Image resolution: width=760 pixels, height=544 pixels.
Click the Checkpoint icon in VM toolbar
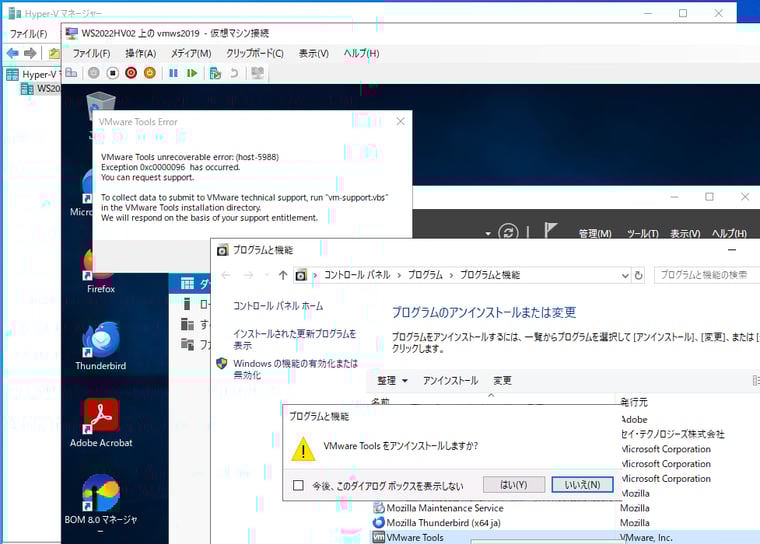[x=215, y=73]
